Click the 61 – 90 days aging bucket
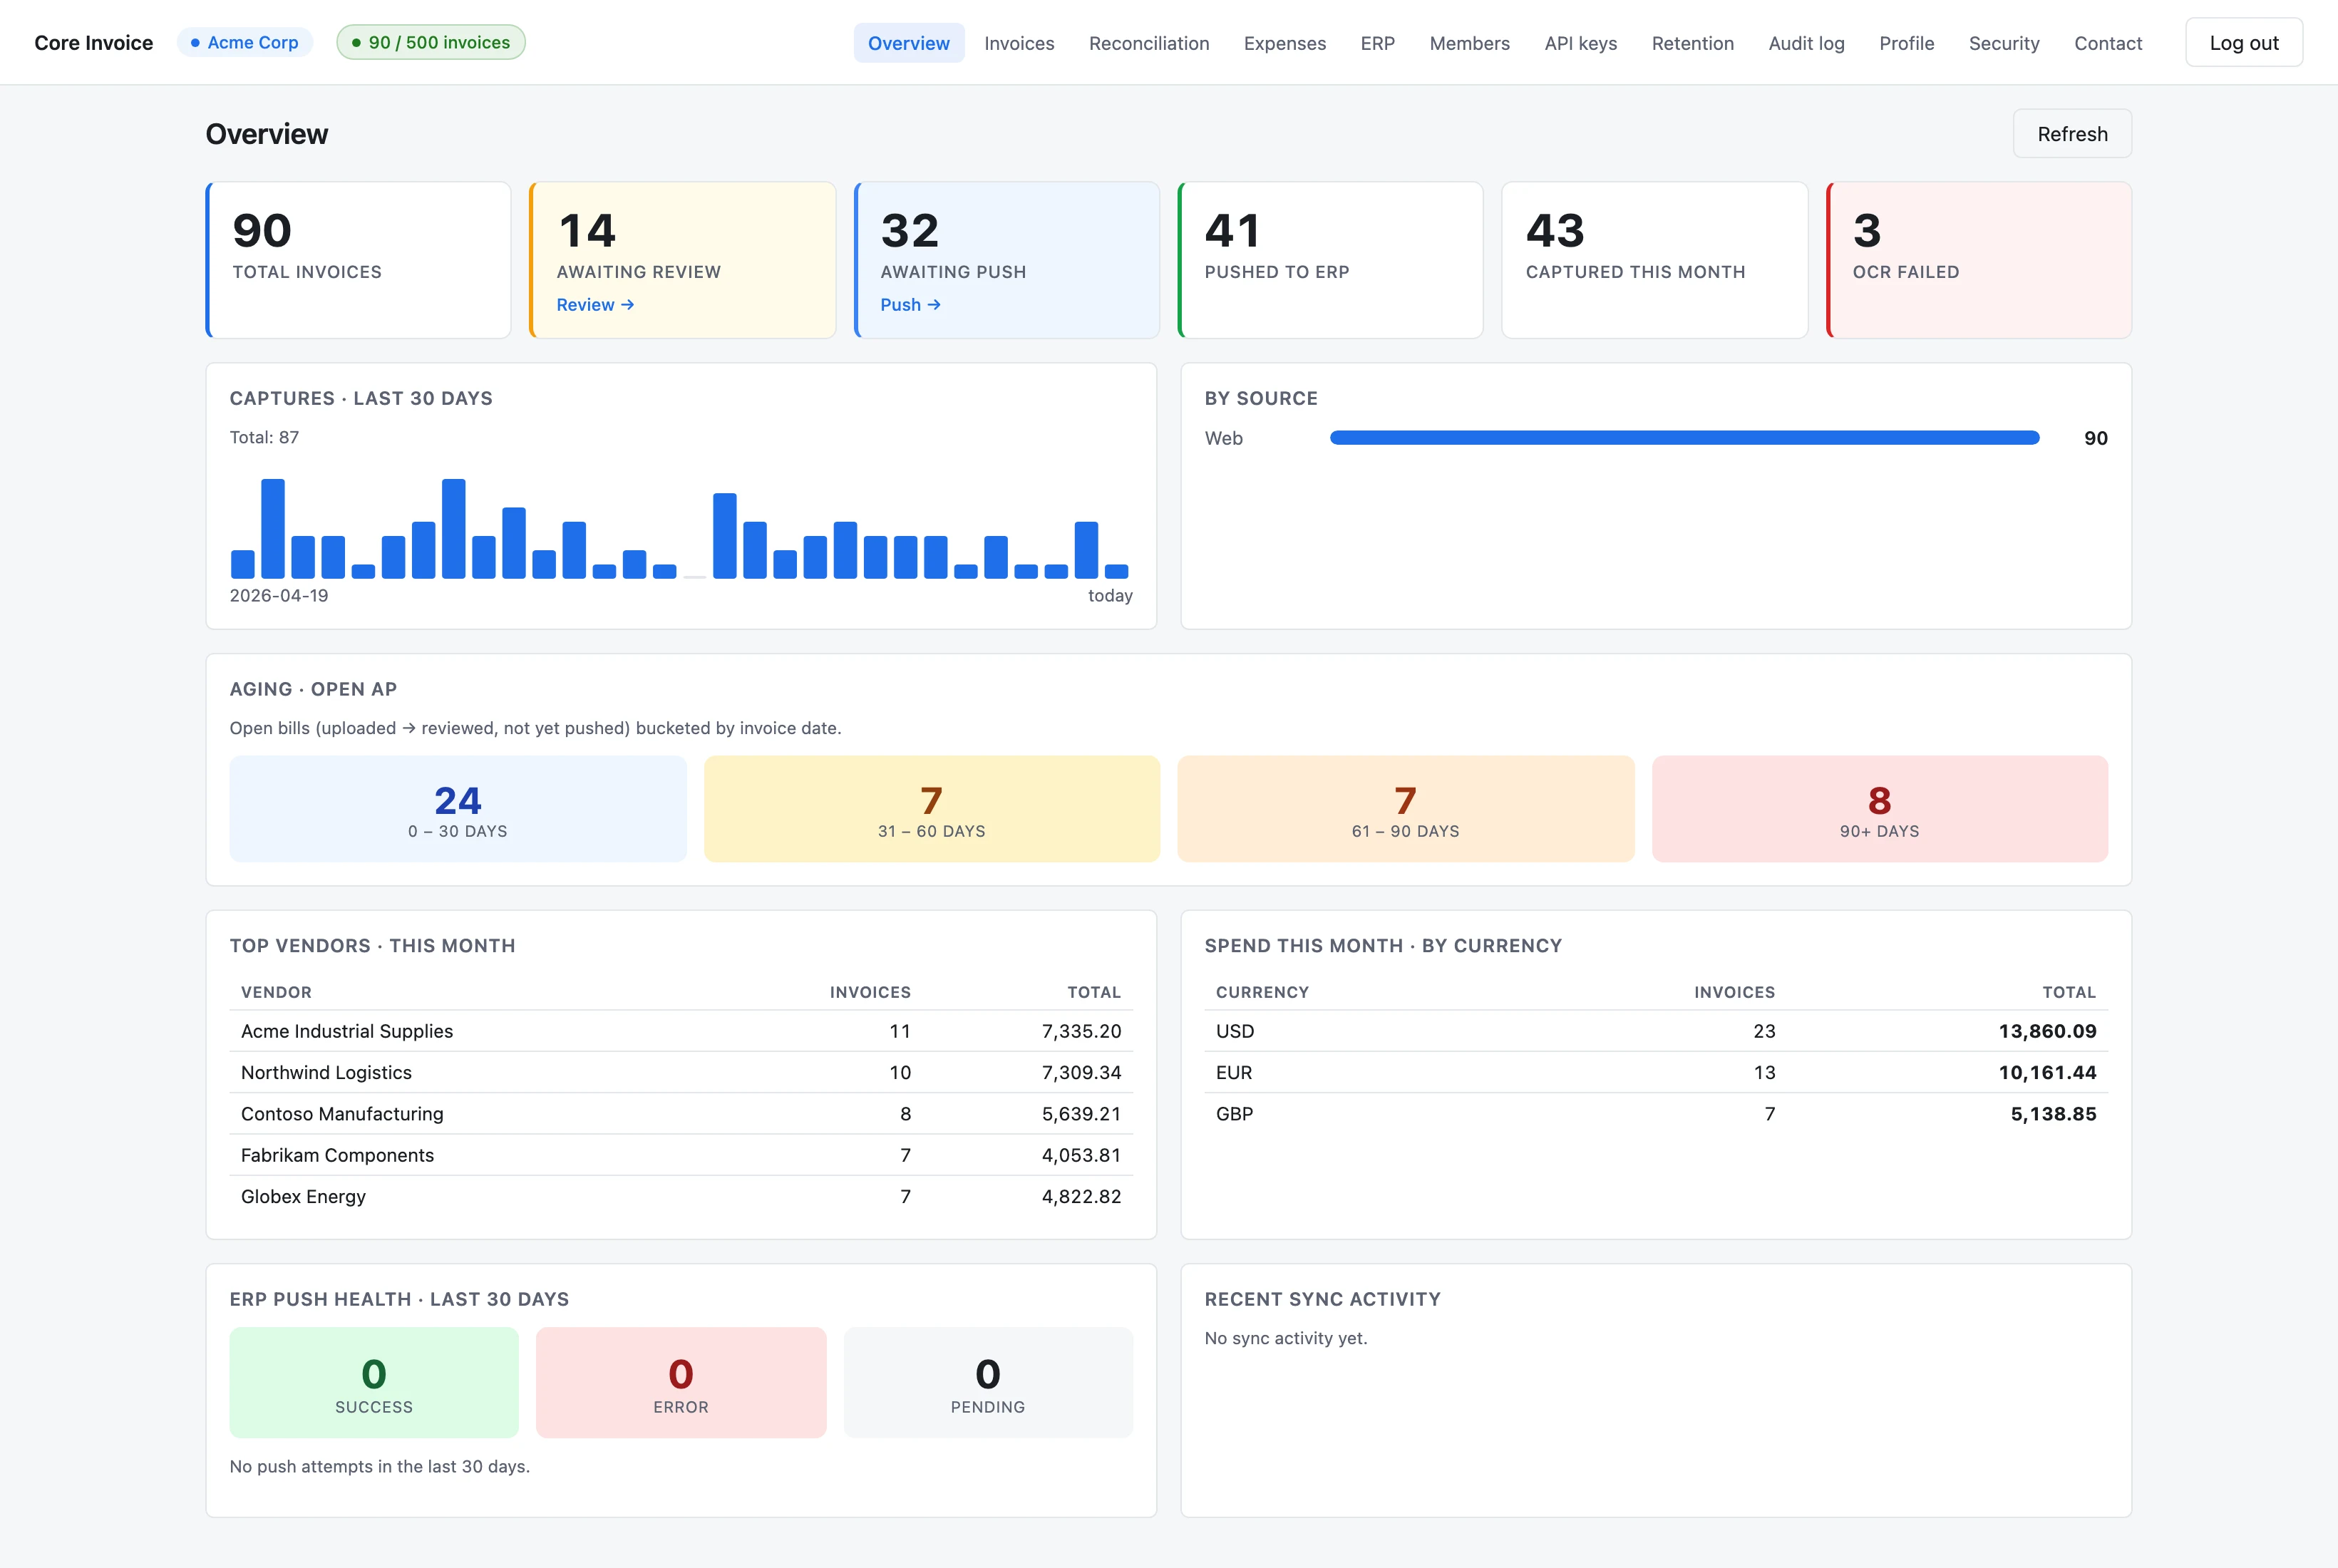 click(x=1405, y=809)
